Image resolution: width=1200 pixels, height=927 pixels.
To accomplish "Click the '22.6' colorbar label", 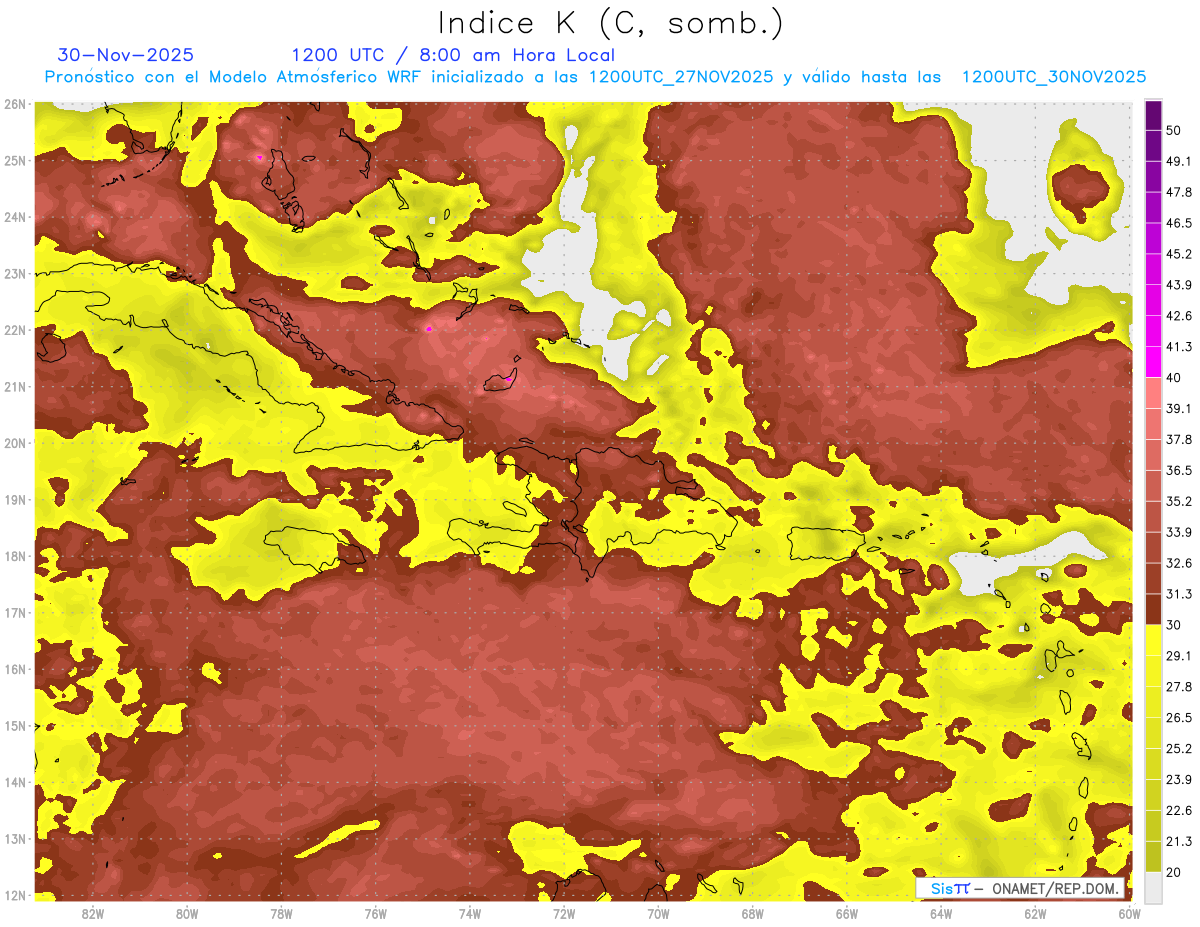I will coord(1177,810).
